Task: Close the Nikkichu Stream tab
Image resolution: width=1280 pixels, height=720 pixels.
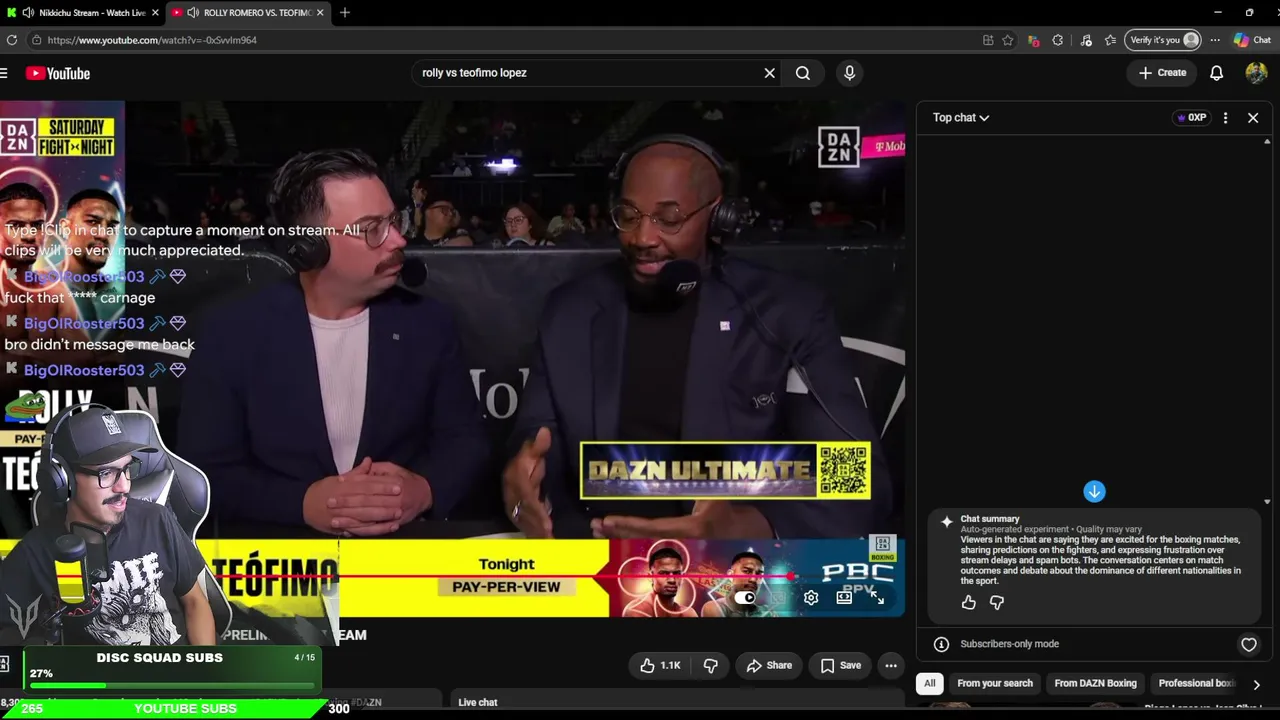Action: tap(155, 13)
